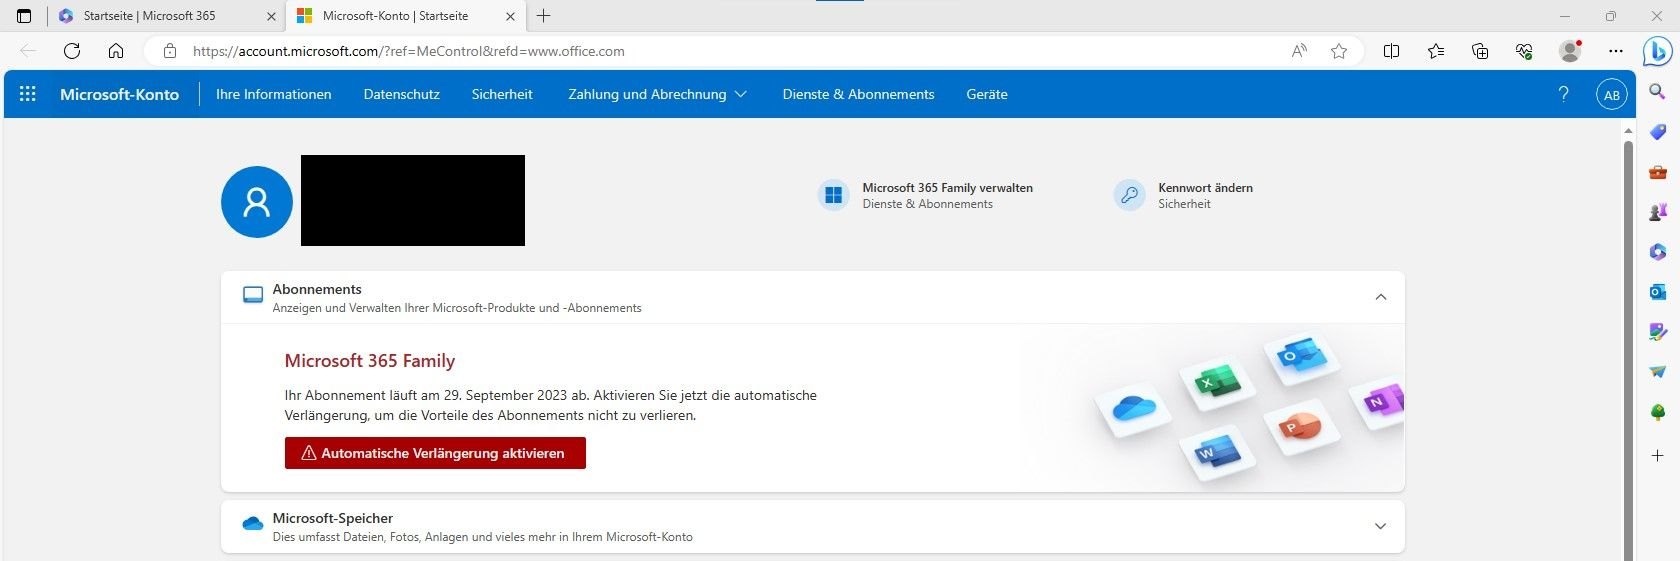Open a new browser tab
Viewport: 1680px width, 561px height.
point(543,16)
